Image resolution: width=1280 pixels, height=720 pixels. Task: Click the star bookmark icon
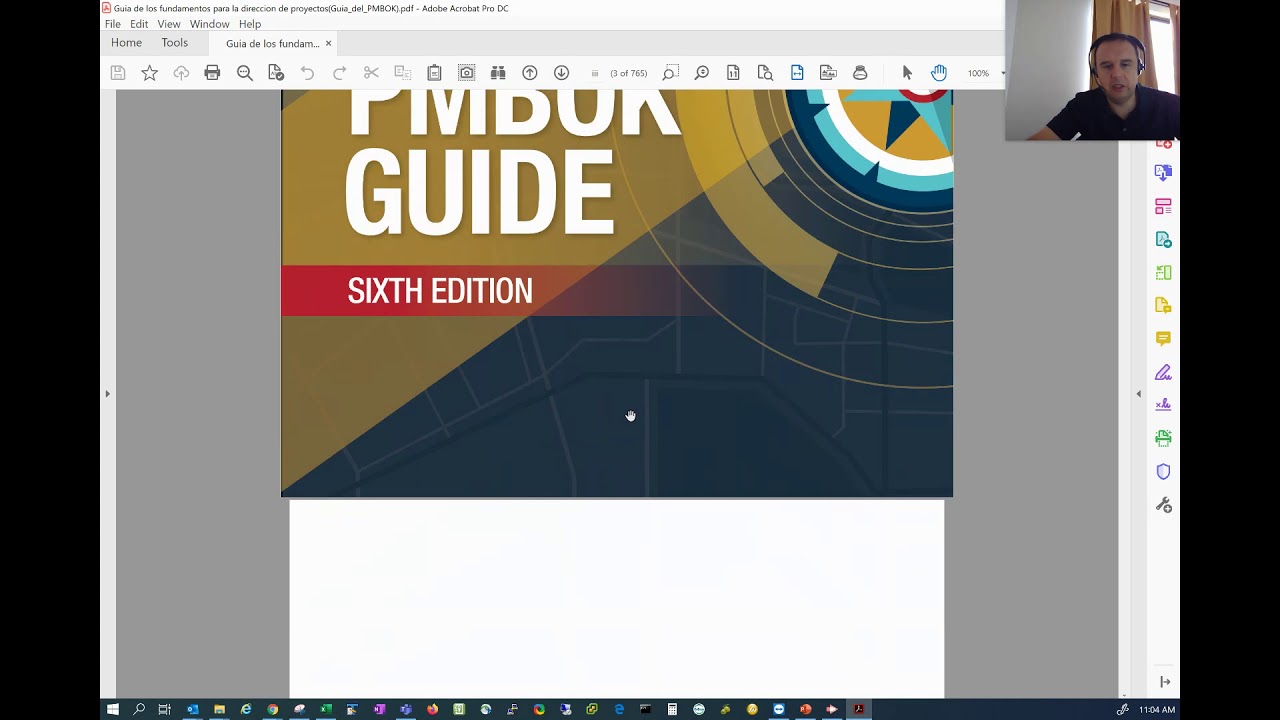pyautogui.click(x=149, y=73)
